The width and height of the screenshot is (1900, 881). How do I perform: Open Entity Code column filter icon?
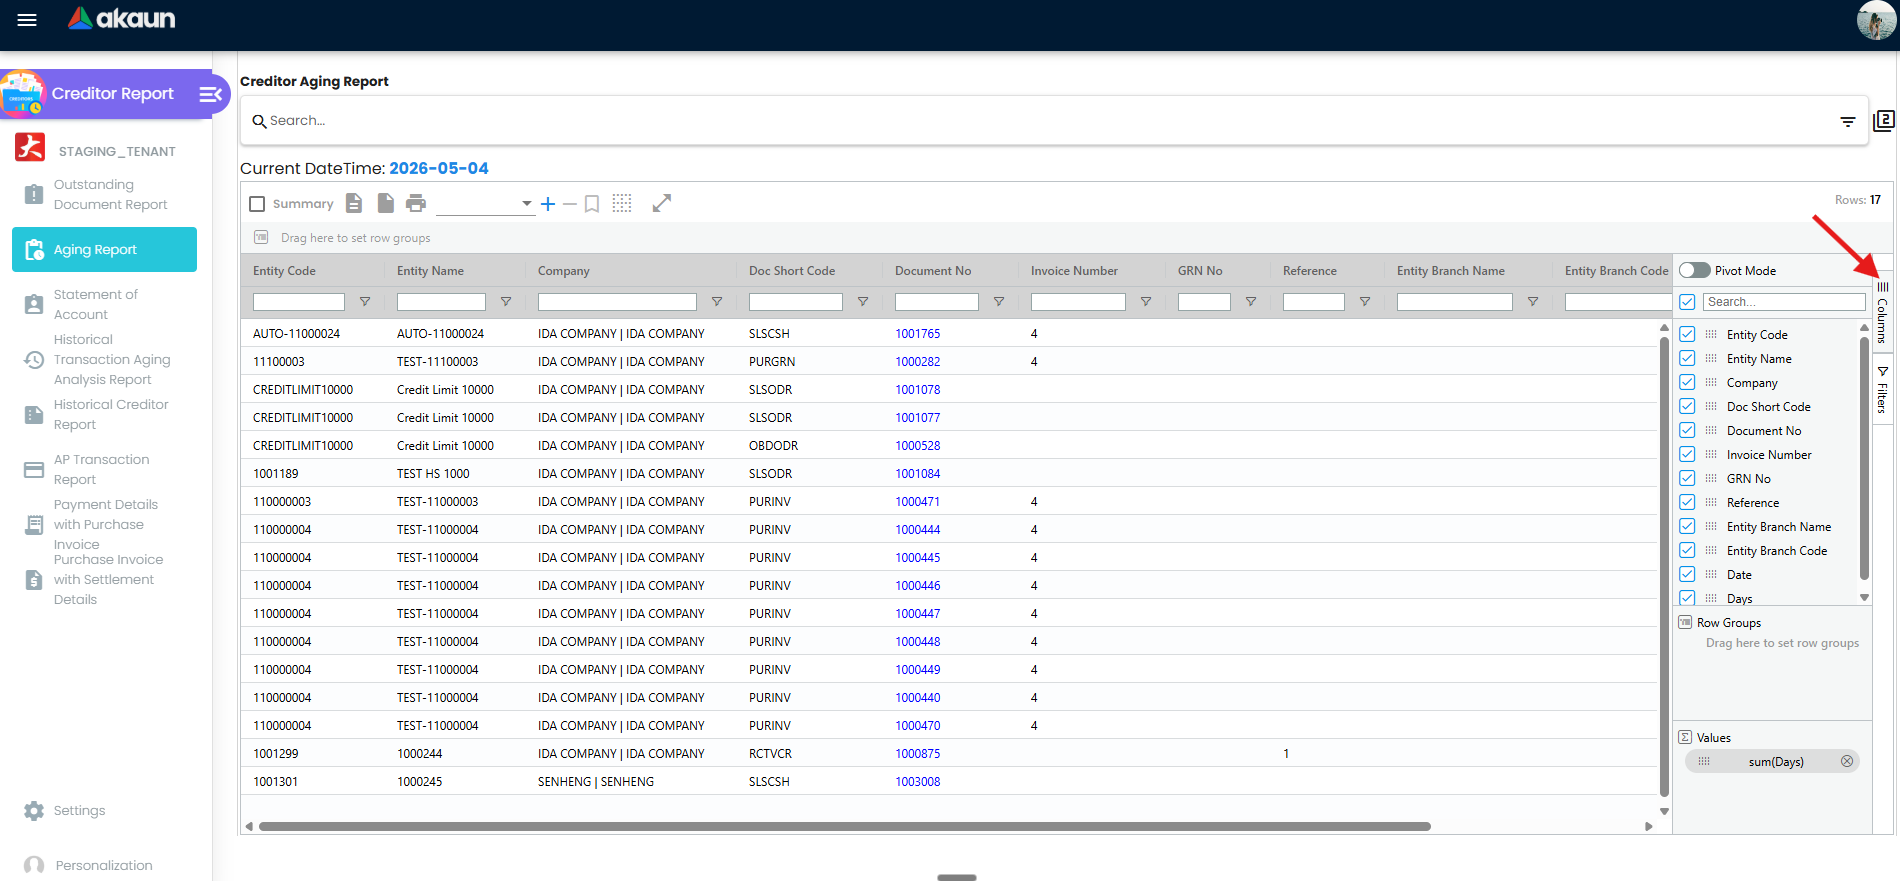click(x=365, y=302)
